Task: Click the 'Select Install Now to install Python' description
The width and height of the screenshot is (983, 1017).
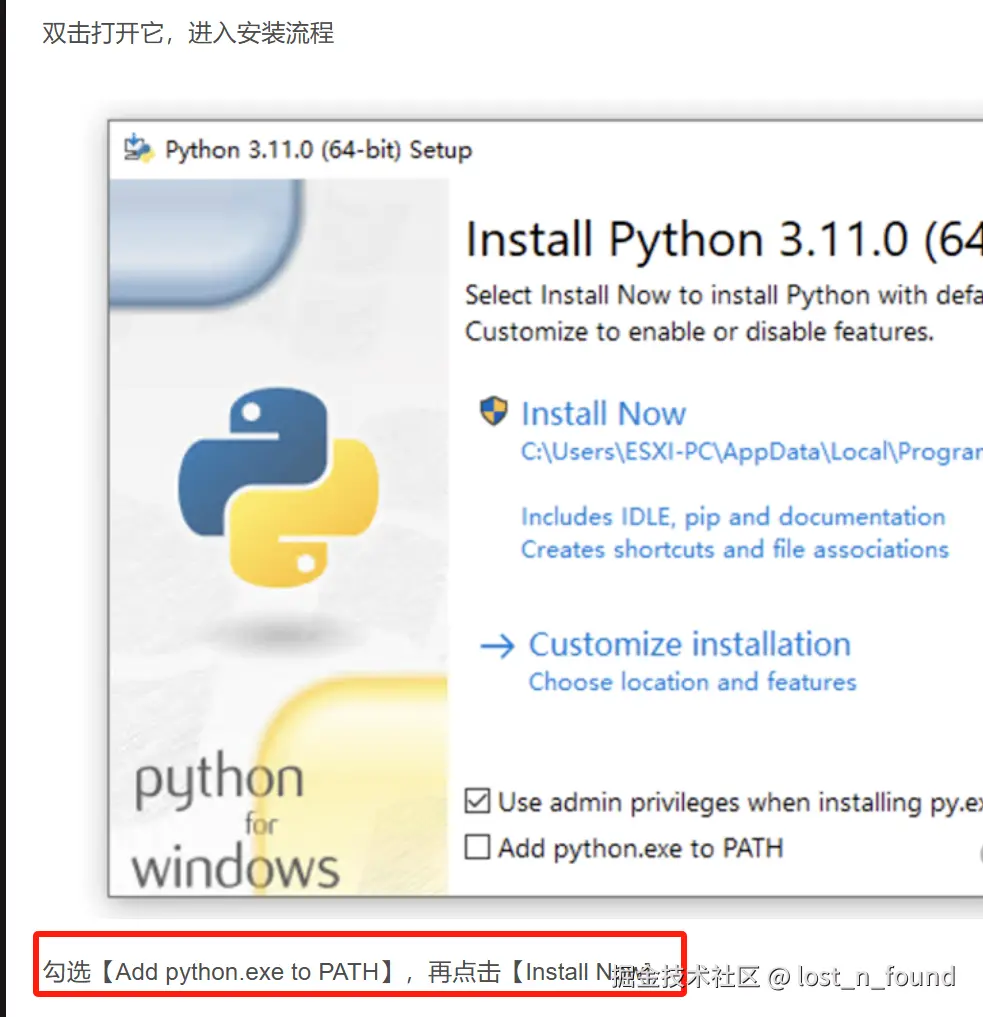Action: pyautogui.click(x=724, y=295)
